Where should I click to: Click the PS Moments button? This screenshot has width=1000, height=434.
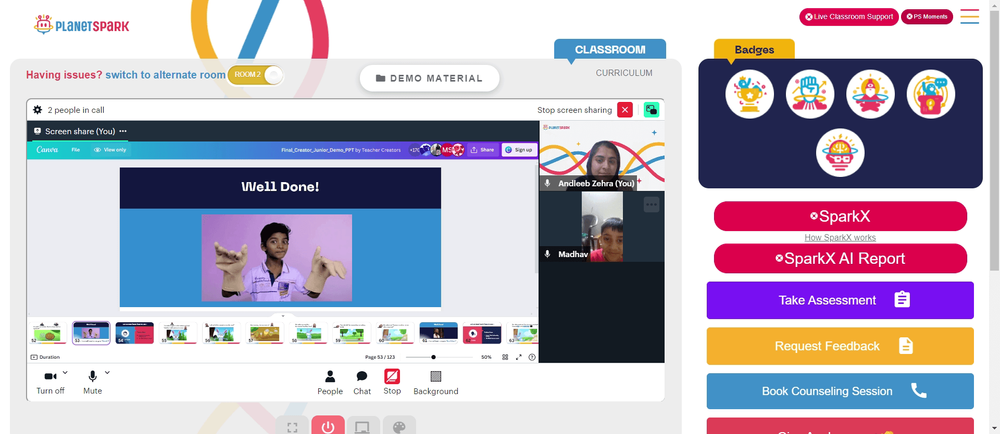click(927, 17)
